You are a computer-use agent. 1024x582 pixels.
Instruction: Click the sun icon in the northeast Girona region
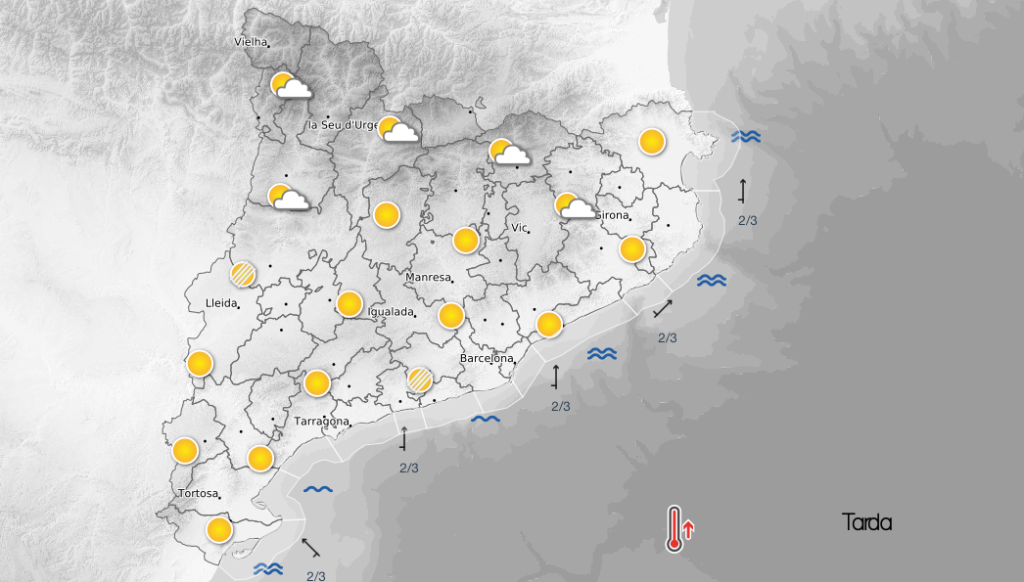point(652,142)
